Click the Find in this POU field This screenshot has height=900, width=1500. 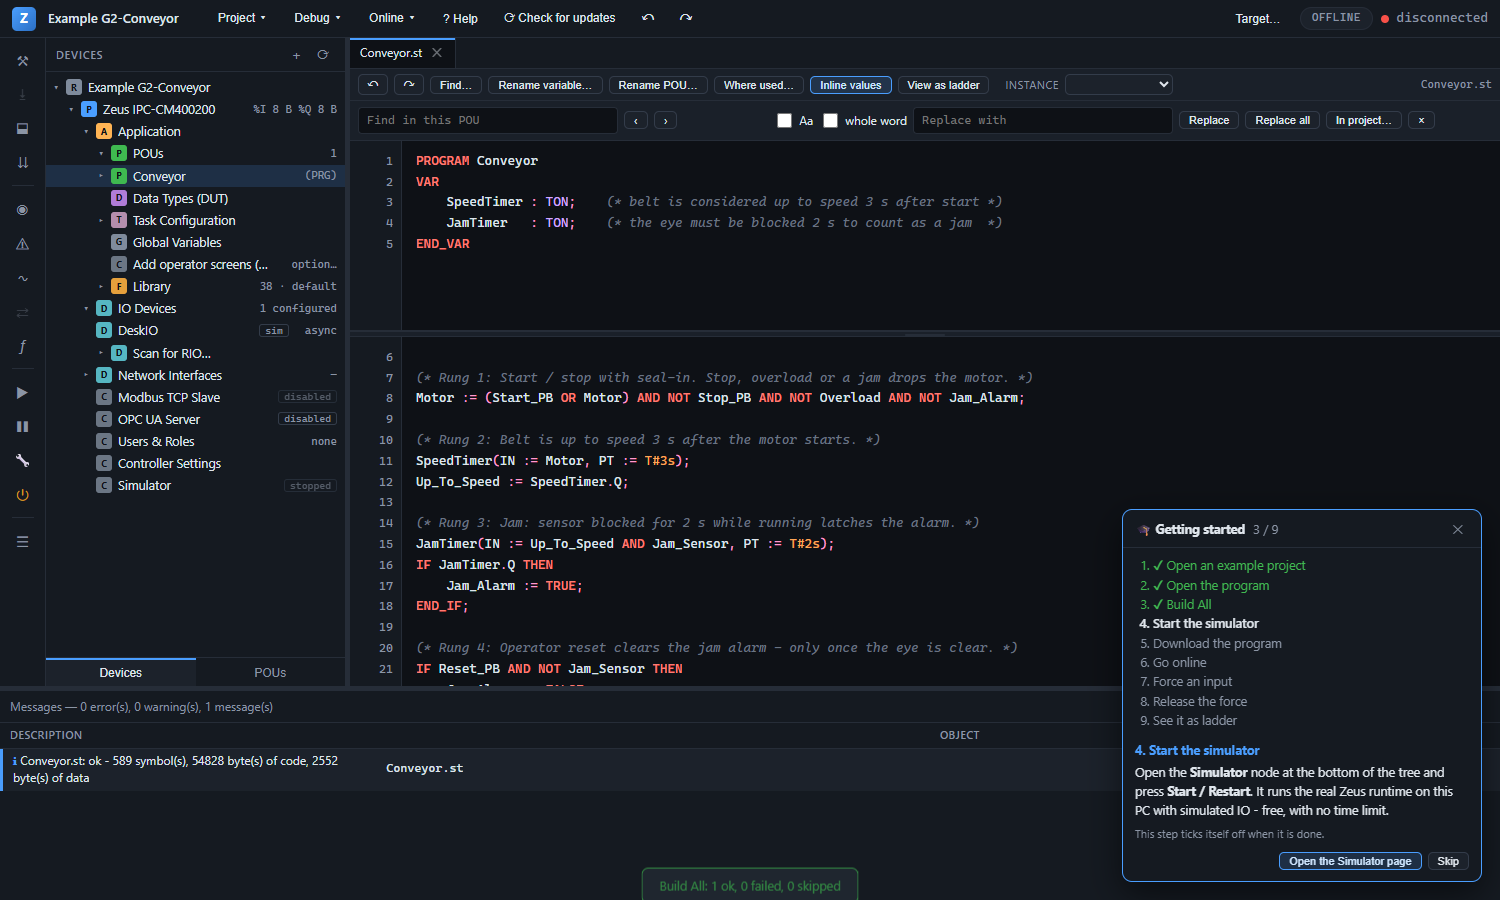pos(488,120)
